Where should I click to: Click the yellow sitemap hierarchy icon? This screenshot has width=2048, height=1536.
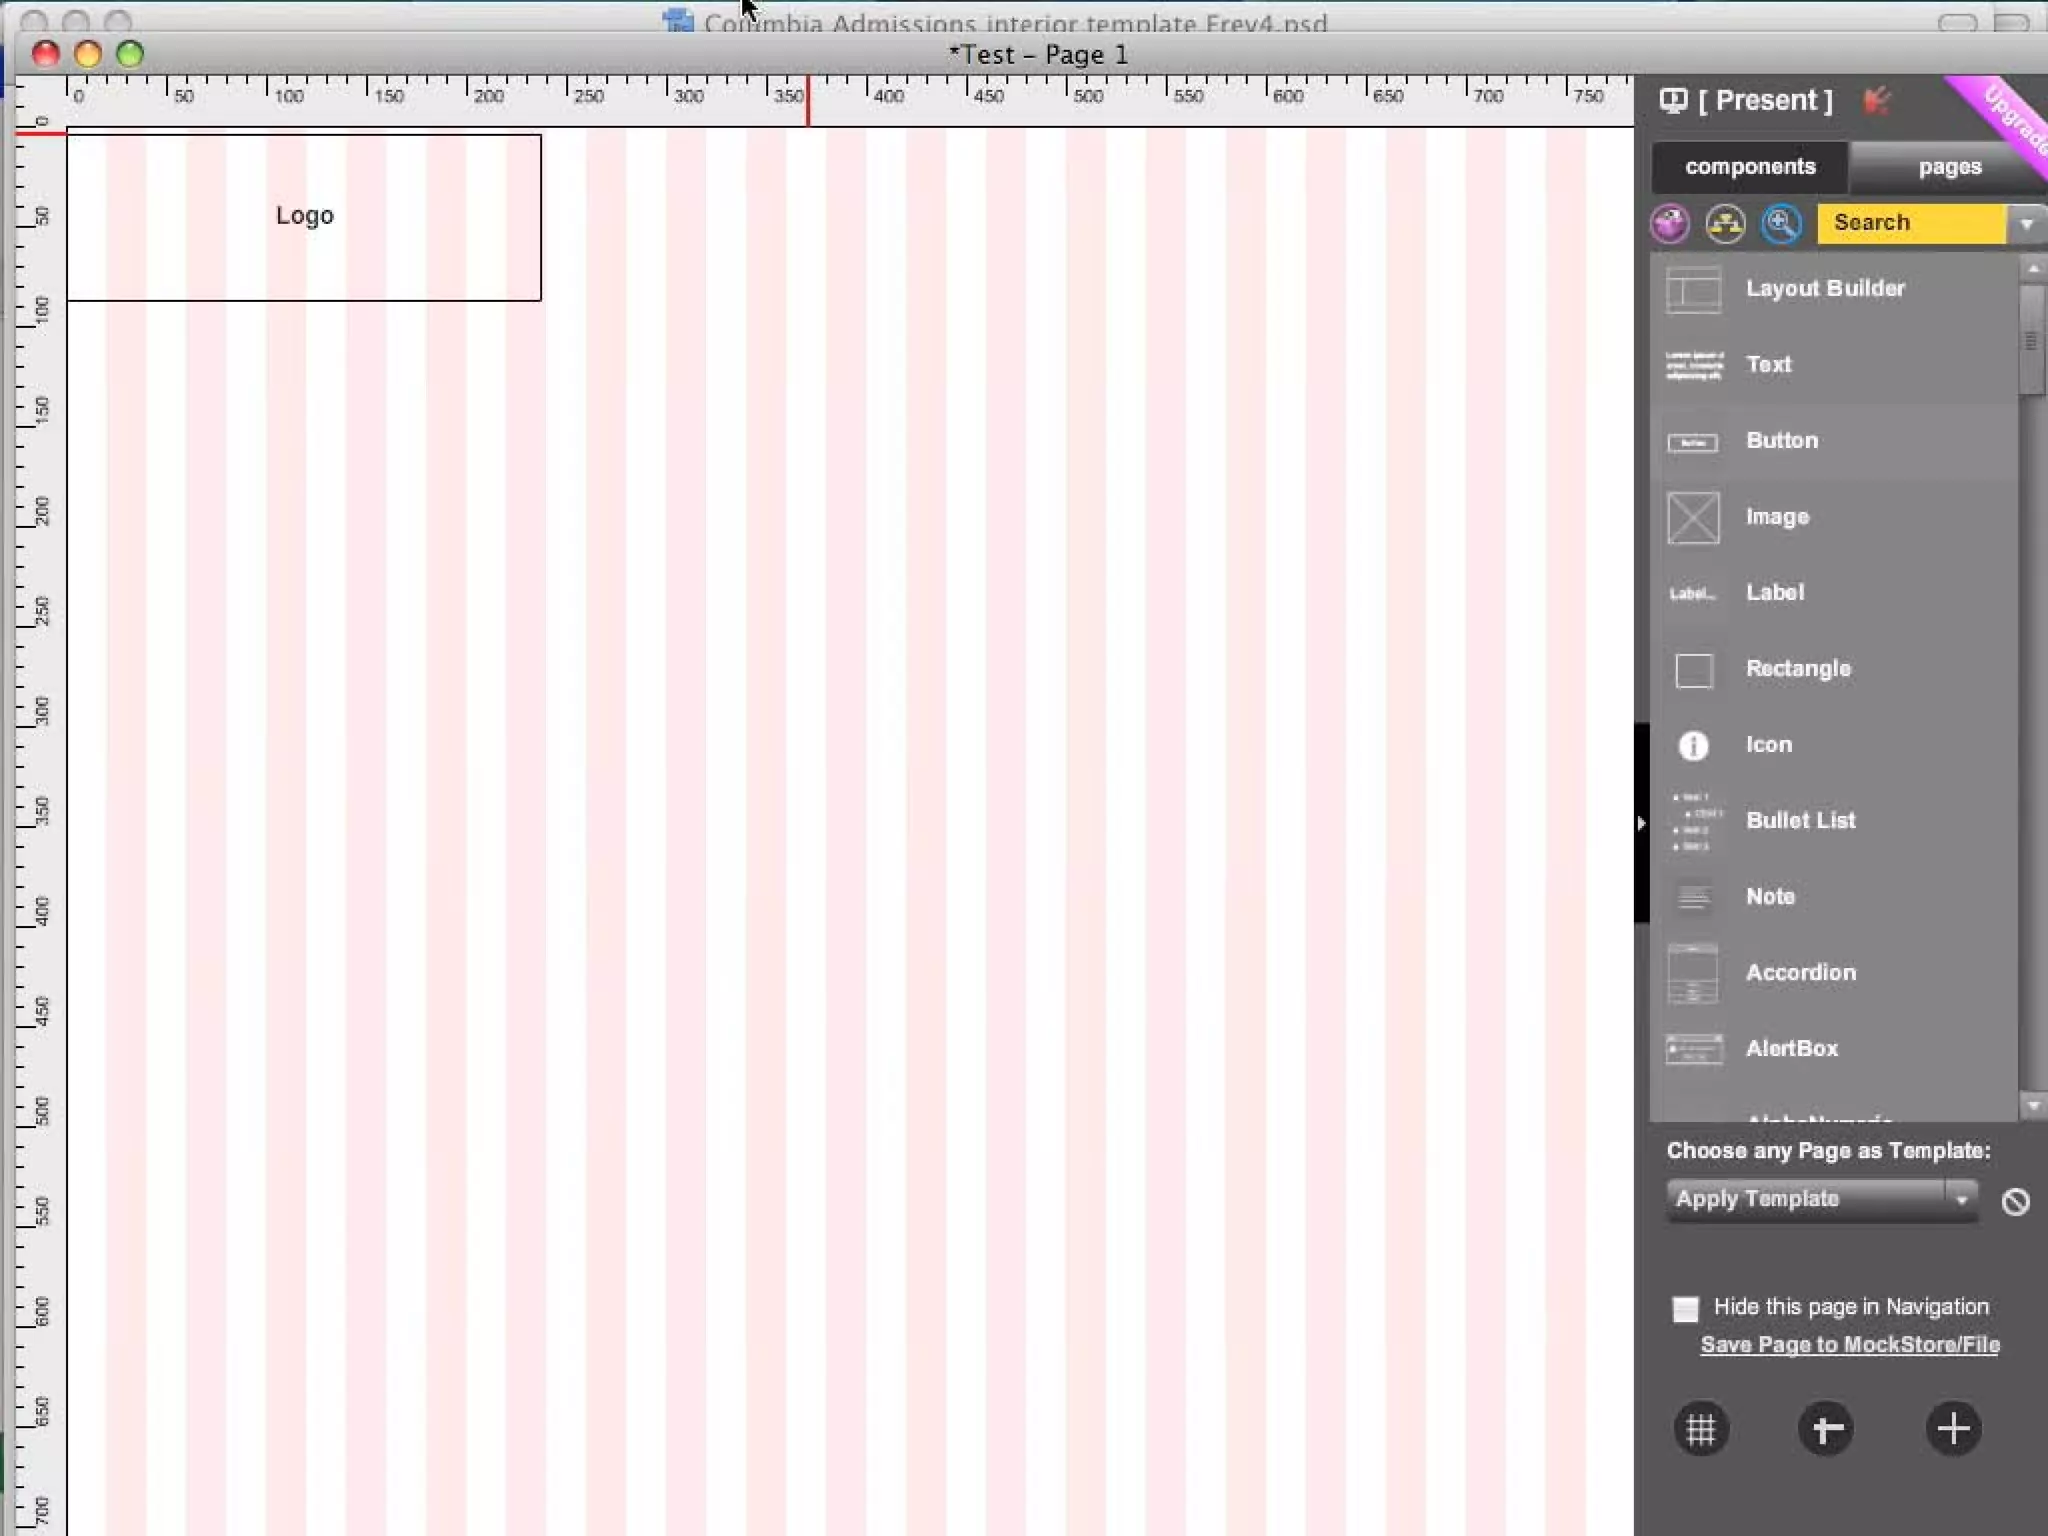click(1725, 223)
